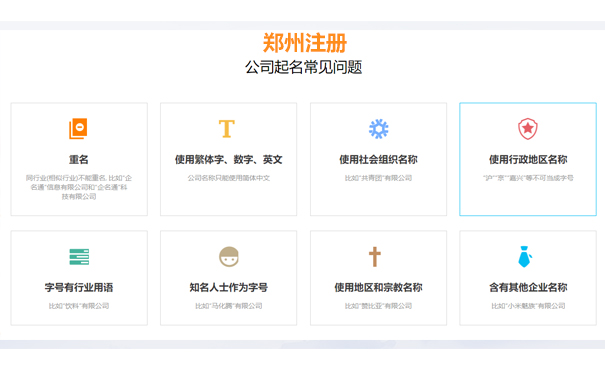605x375 pixels.
Task: Click the face avatar icon above 知名人士作为字号
Action: pyautogui.click(x=229, y=257)
